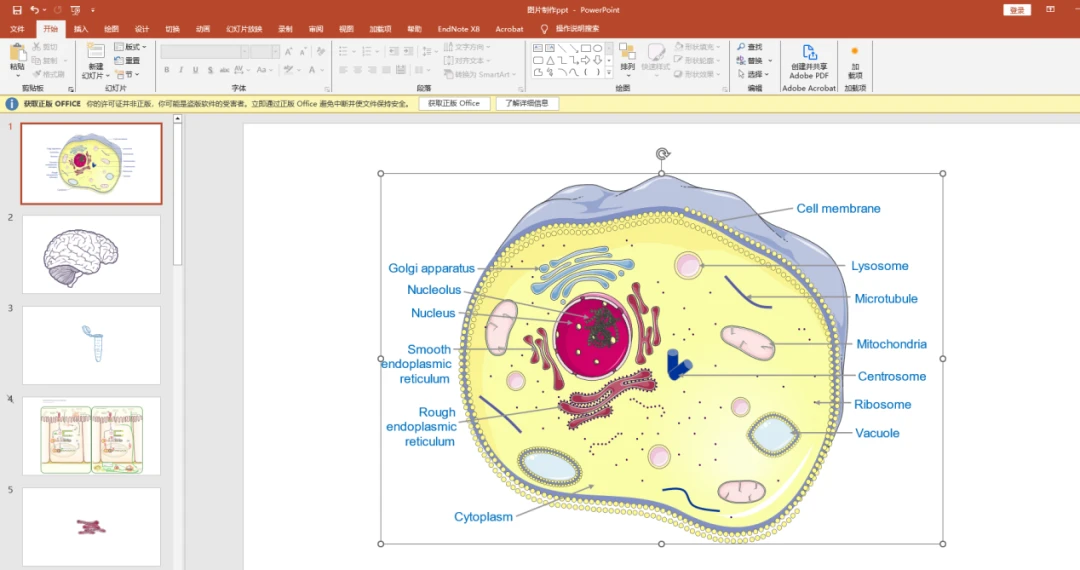Click the lightbulb Tell Me search icon
Screen dimensions: 1080x570
click(x=544, y=29)
